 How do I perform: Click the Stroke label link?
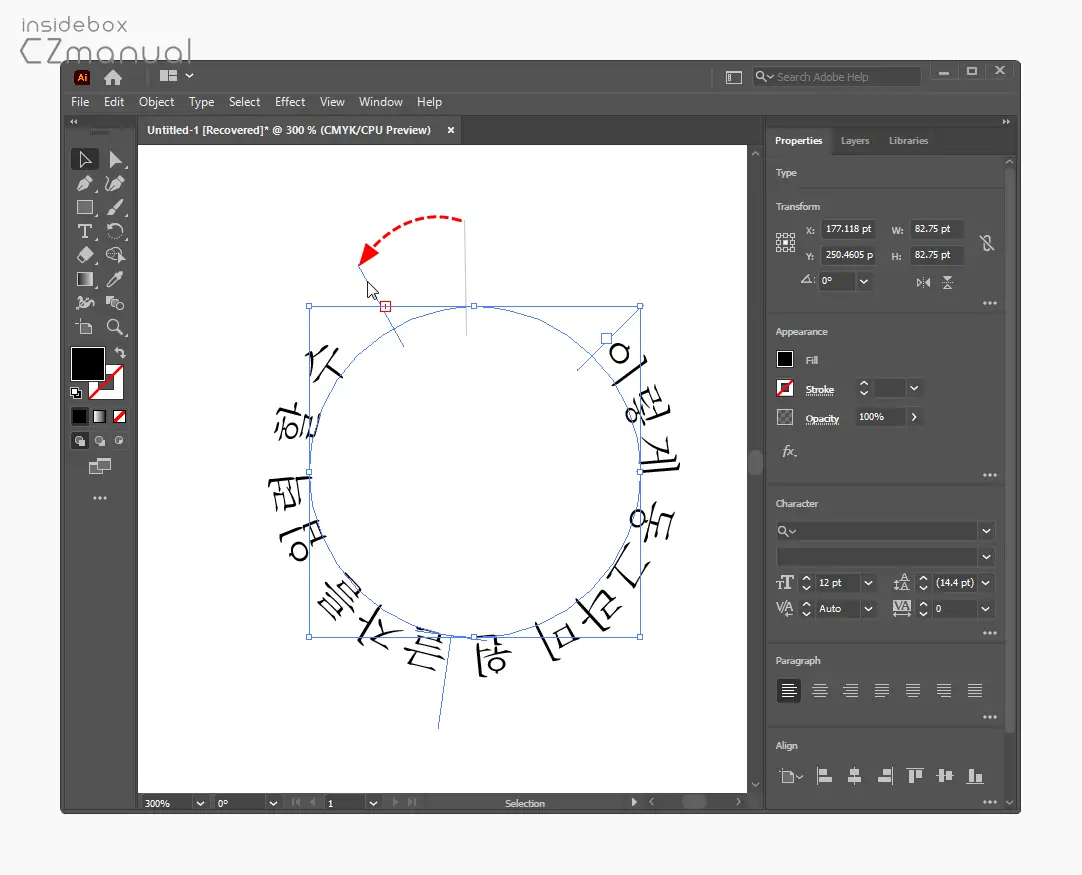[x=820, y=390]
